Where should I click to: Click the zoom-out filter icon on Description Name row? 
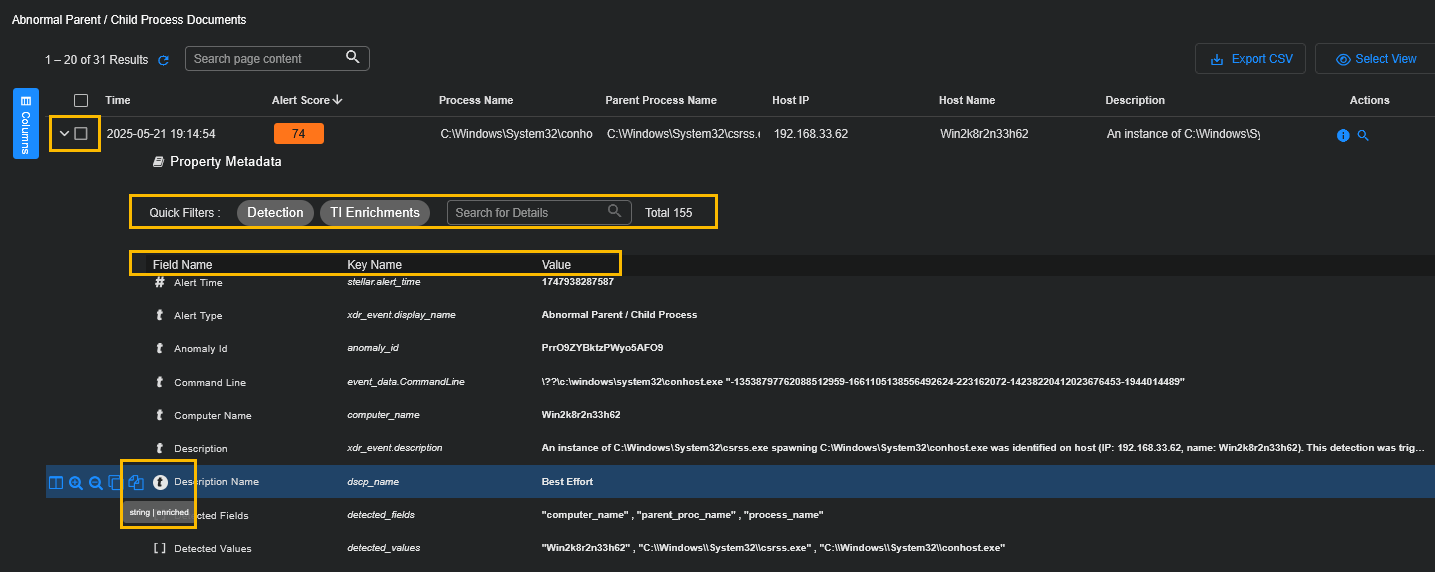96,483
